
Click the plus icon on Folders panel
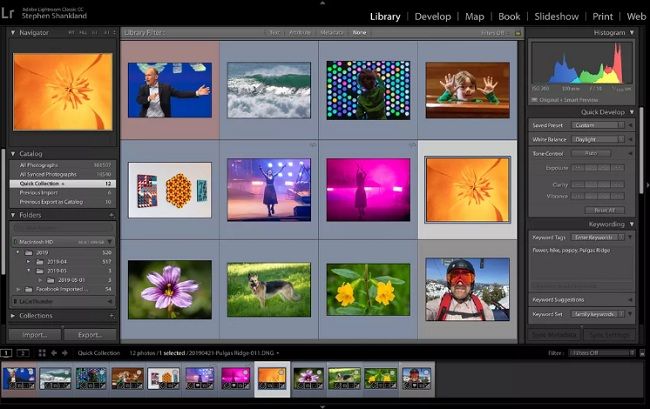(110, 215)
